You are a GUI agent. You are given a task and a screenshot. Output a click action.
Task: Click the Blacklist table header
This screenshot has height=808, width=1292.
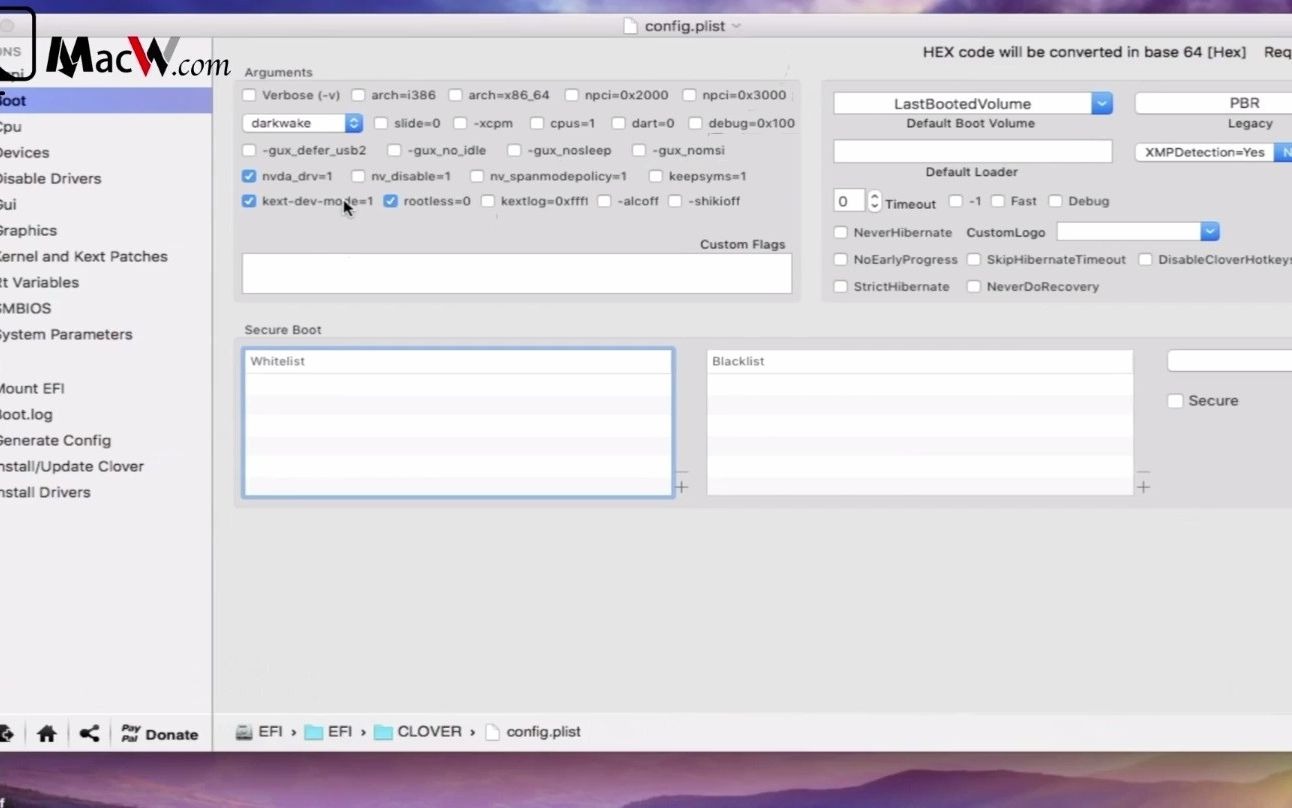(x=920, y=361)
